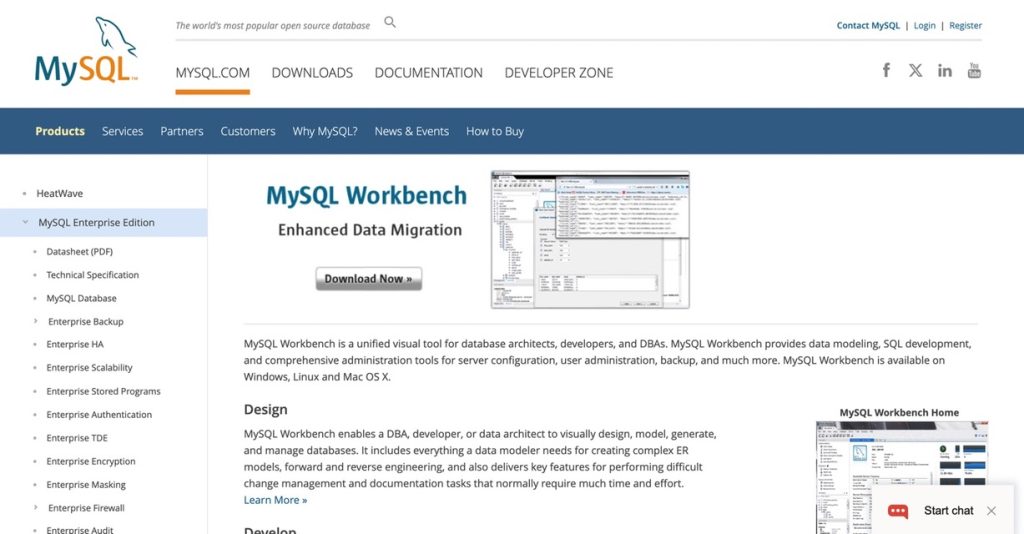Open the MySQL Workbench Home thumbnail
Viewport: 1024px width, 534px height.
(902, 478)
